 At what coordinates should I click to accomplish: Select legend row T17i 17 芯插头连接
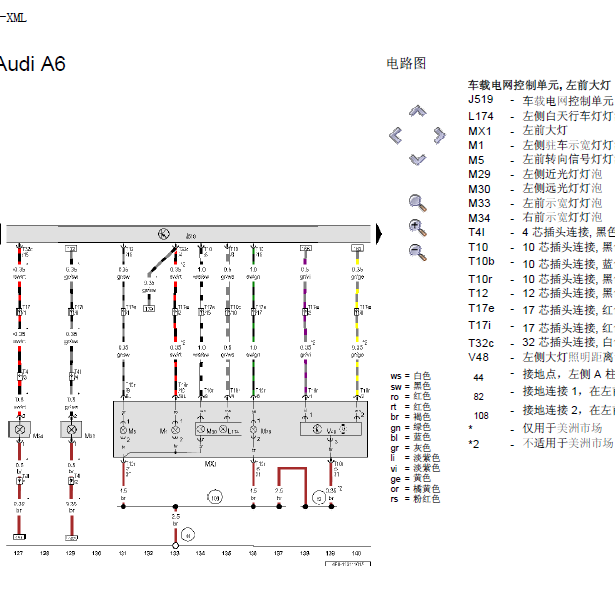[x=540, y=326]
